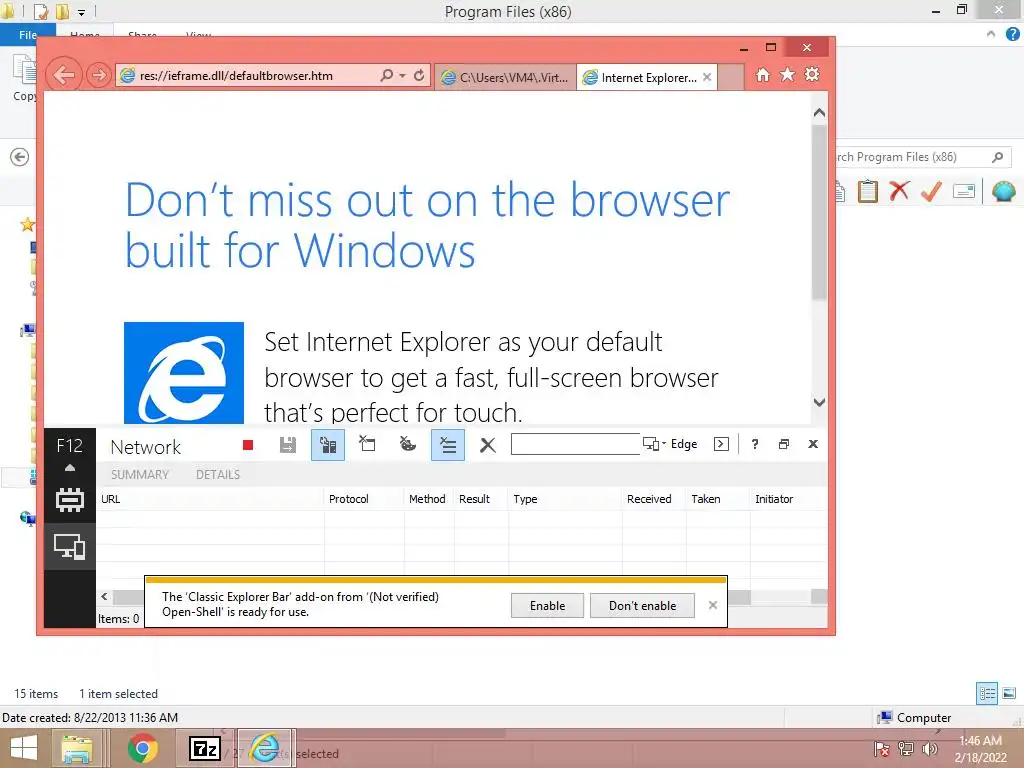1024x768 pixels.
Task: Stop network traffic capturing with the red square
Action: 248,445
